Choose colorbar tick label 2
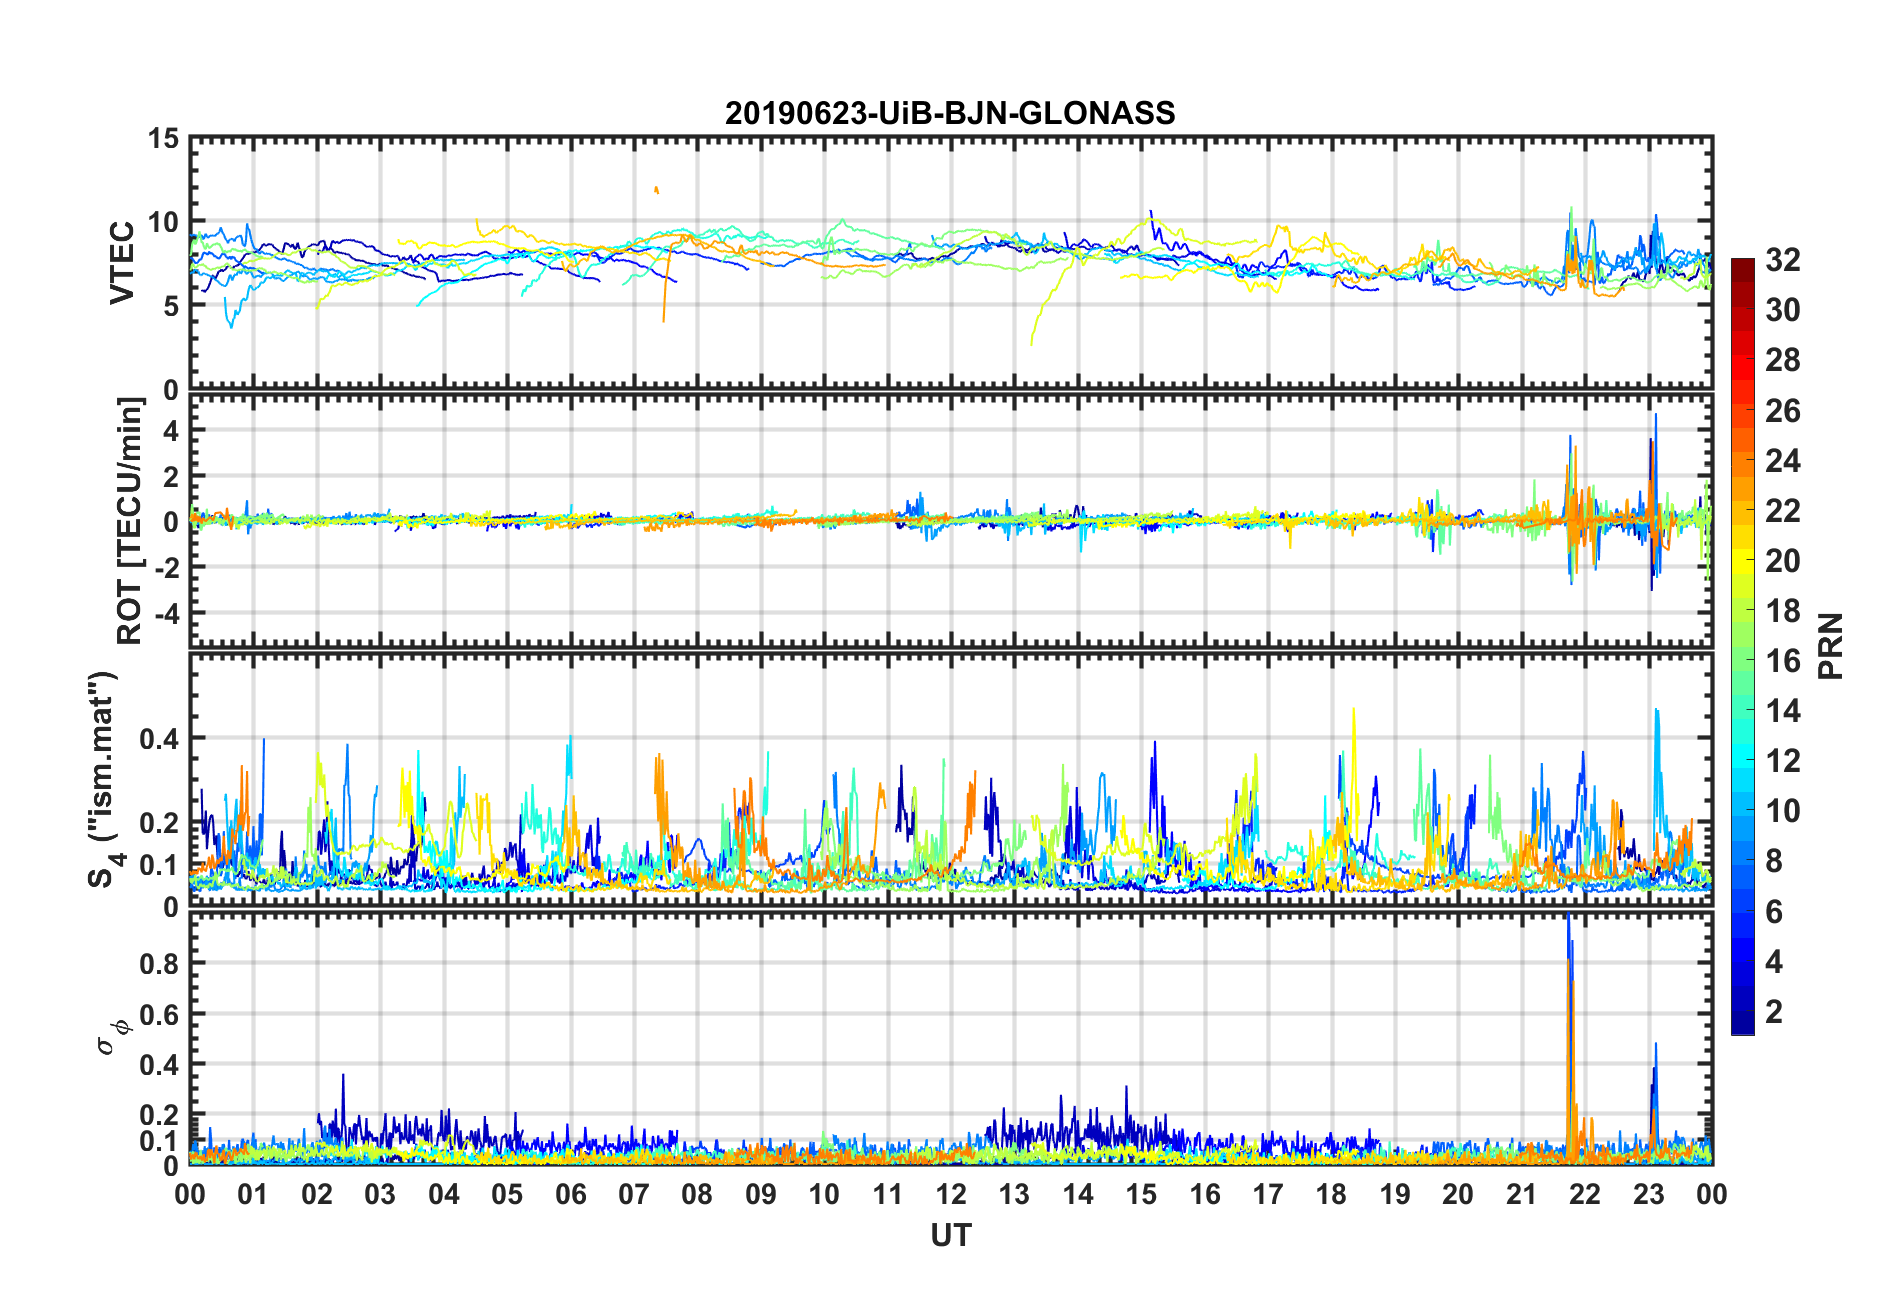The height and width of the screenshot is (1292, 1902). click(x=1774, y=1012)
